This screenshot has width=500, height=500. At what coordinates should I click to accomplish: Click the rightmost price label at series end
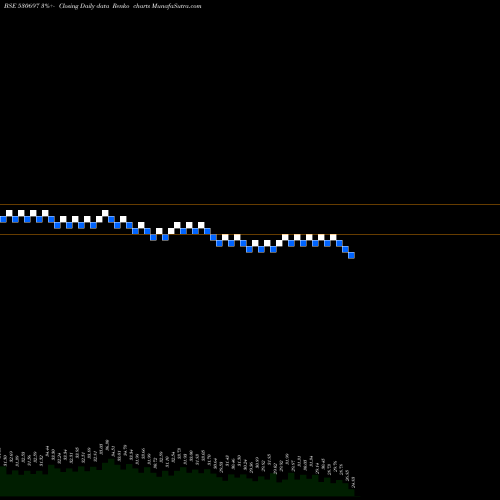[353, 482]
